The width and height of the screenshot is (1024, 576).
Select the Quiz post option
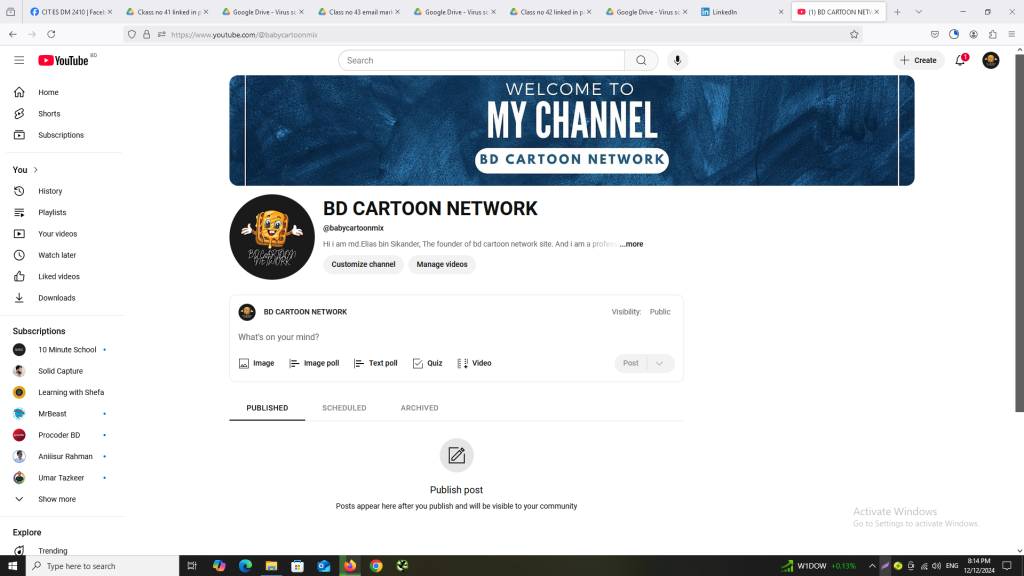427,363
